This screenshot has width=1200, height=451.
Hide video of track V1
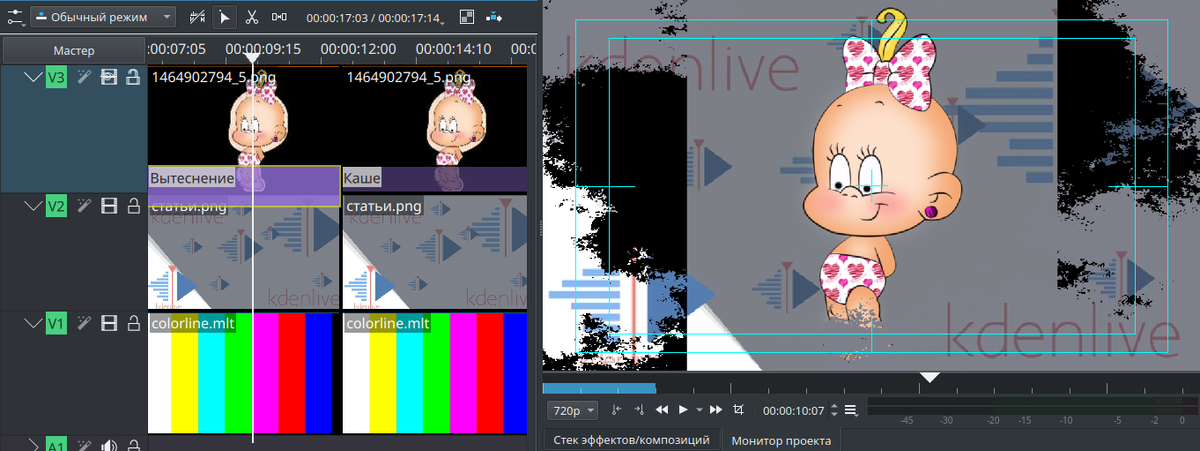tap(109, 323)
